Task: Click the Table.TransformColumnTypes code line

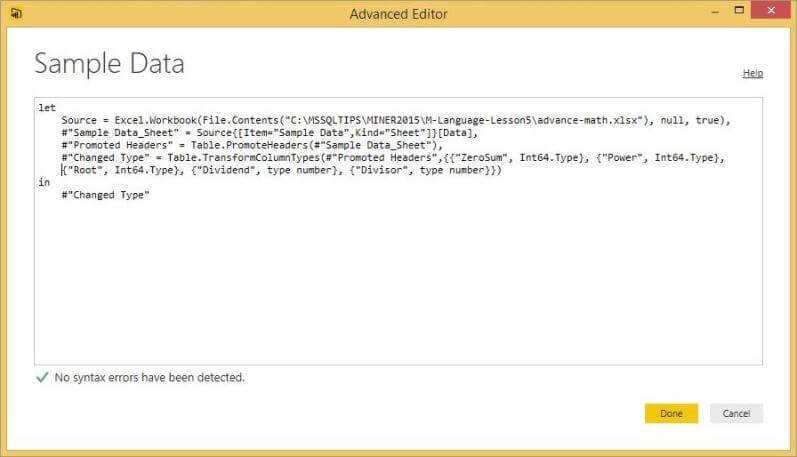Action: [393, 158]
